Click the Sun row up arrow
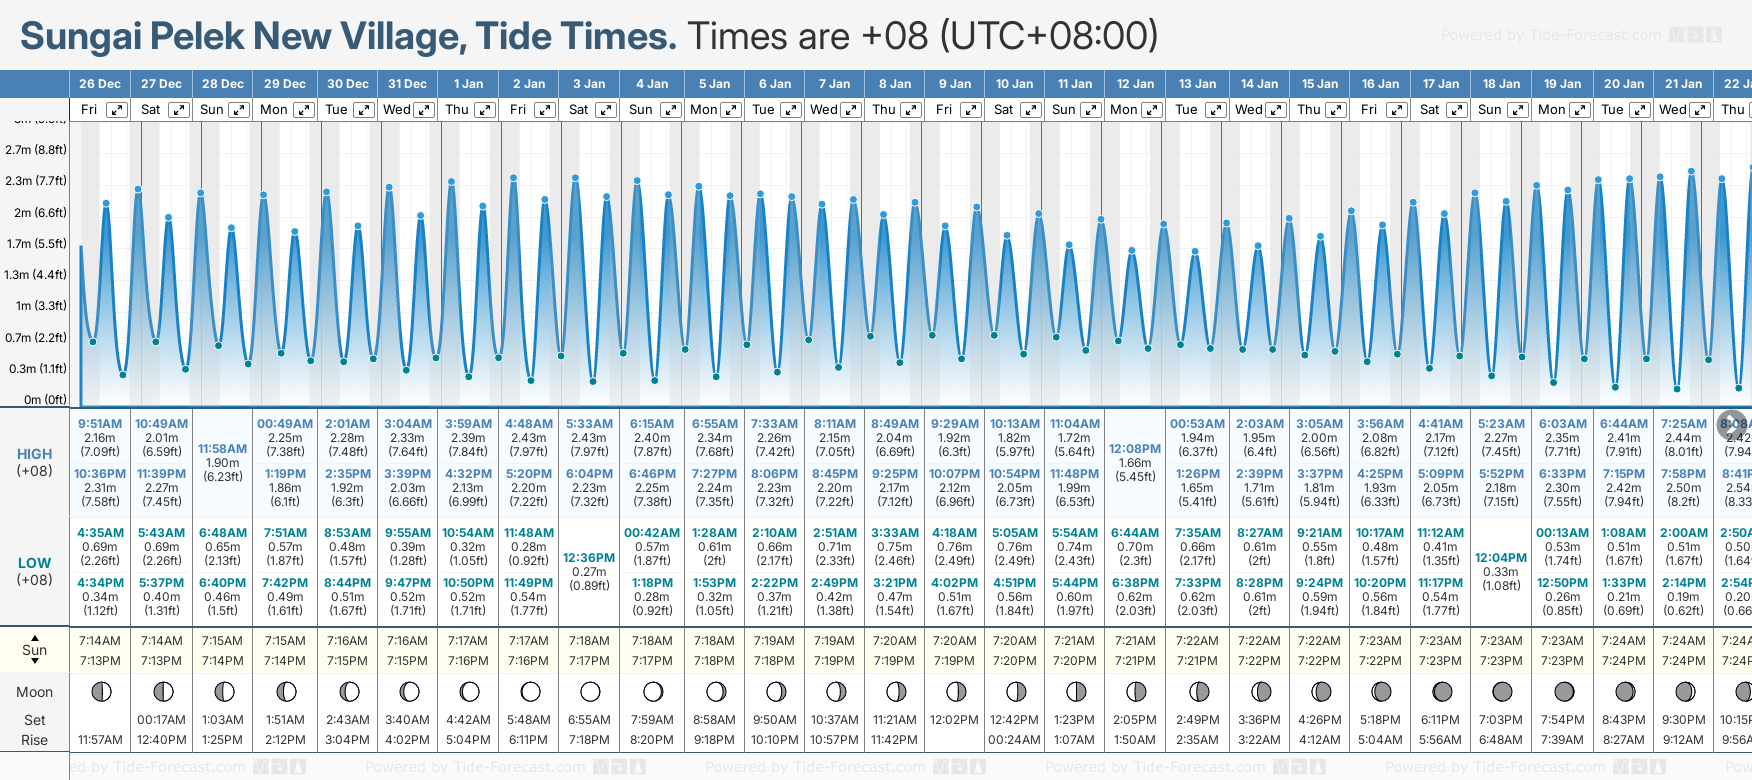1752x780 pixels. click(x=35, y=637)
